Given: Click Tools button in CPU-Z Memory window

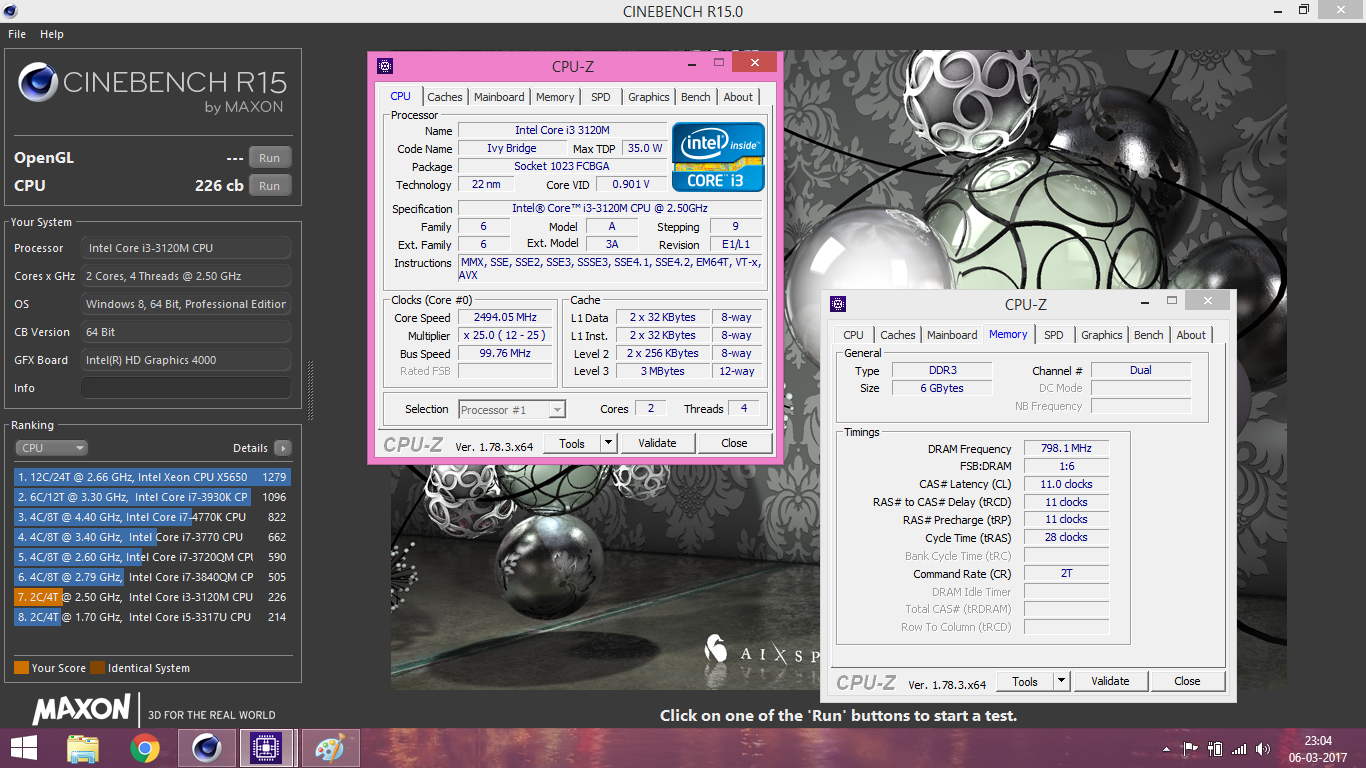Looking at the screenshot, I should (1025, 681).
